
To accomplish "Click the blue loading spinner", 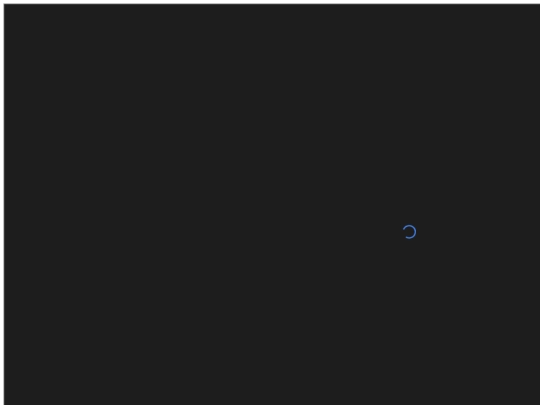I will click(409, 232).
